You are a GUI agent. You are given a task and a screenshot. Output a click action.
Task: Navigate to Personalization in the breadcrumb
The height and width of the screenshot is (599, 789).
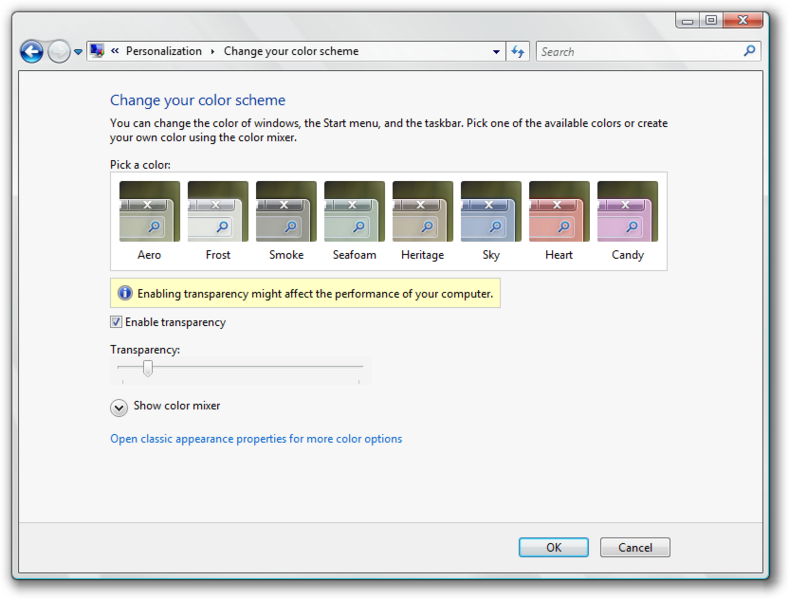tap(164, 51)
